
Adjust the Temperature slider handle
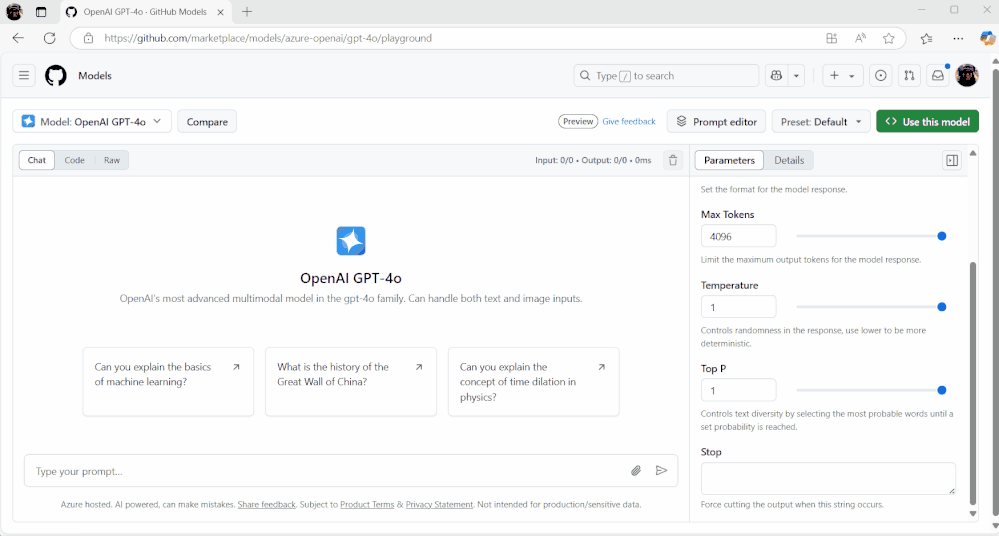942,307
